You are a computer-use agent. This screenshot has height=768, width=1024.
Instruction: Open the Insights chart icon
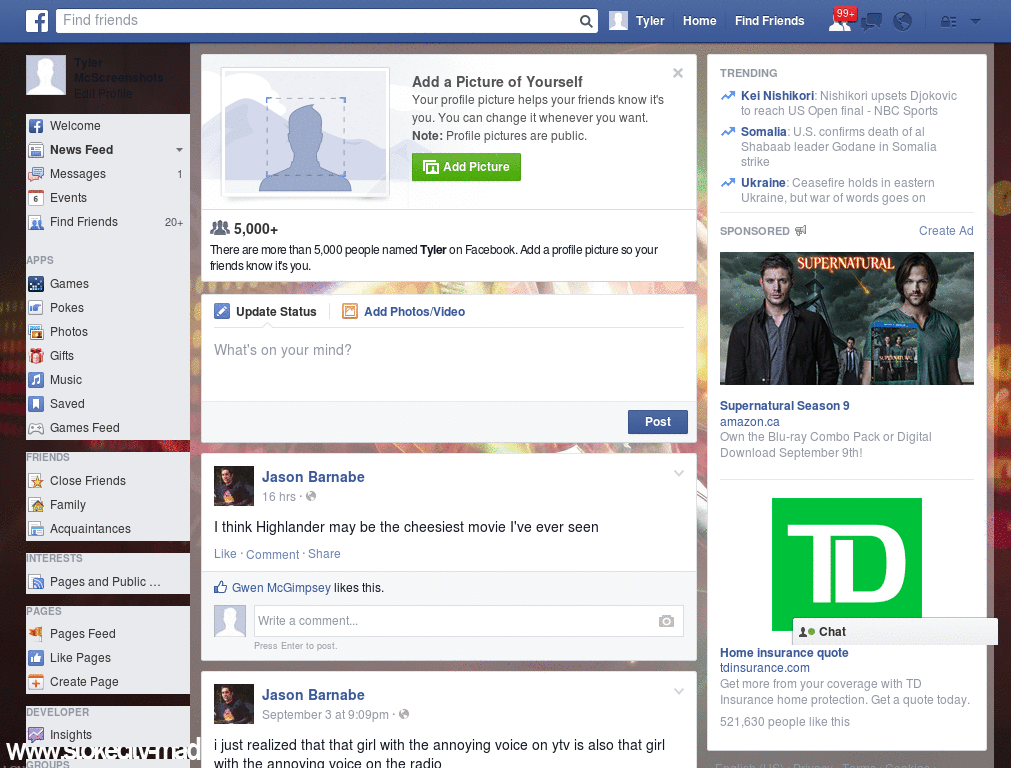coord(36,735)
